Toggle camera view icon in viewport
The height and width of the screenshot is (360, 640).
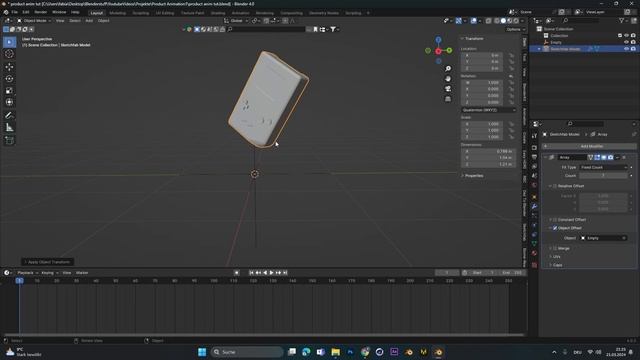click(448, 89)
